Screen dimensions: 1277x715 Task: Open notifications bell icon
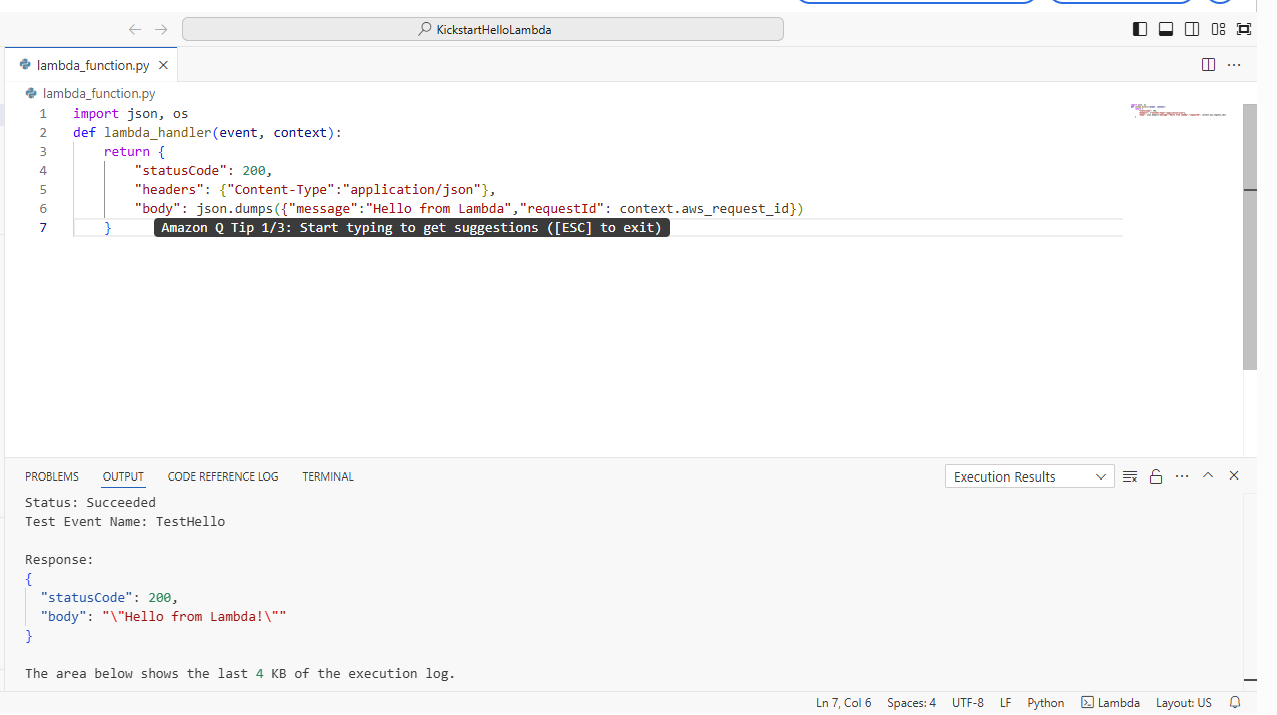[1235, 703]
